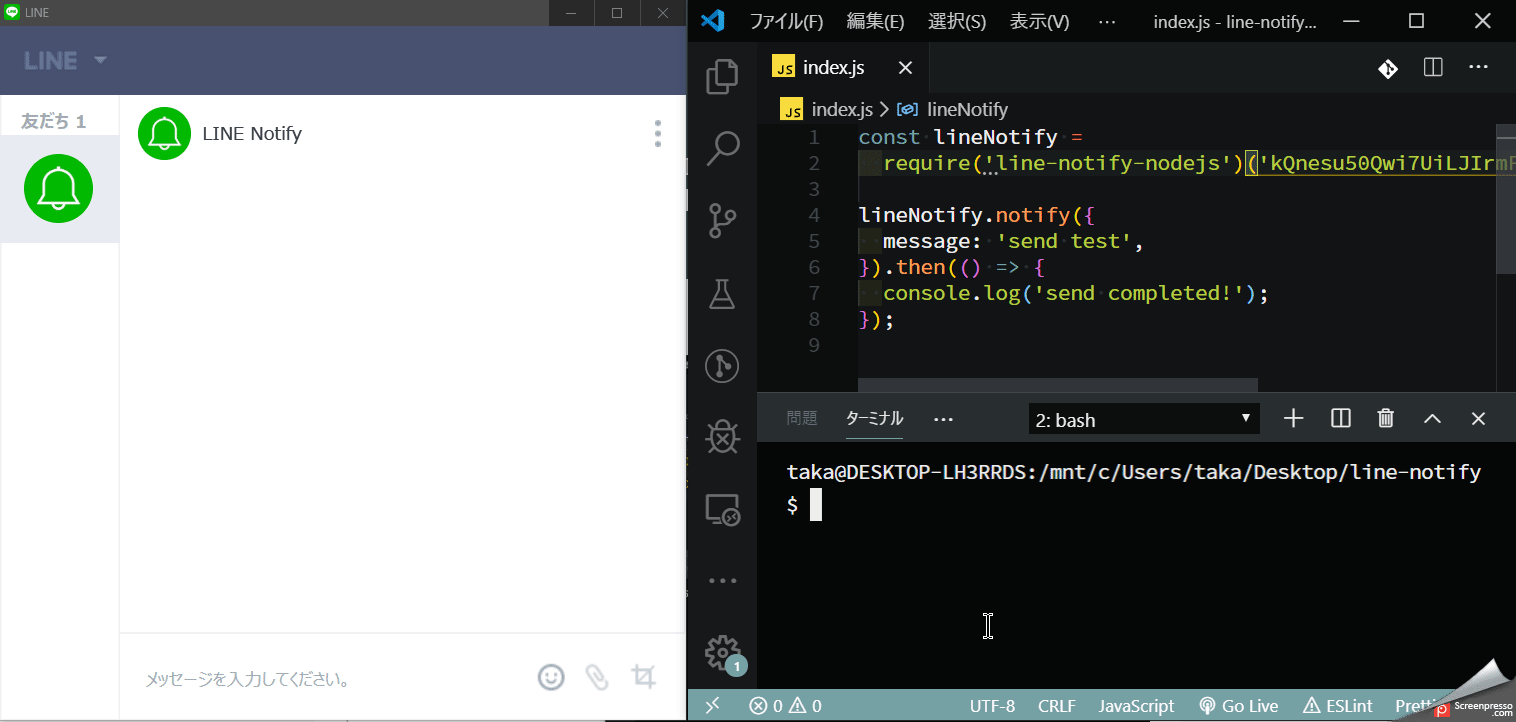Image resolution: width=1516 pixels, height=722 pixels.
Task: Split the terminal with the split icon
Action: tap(1340, 418)
